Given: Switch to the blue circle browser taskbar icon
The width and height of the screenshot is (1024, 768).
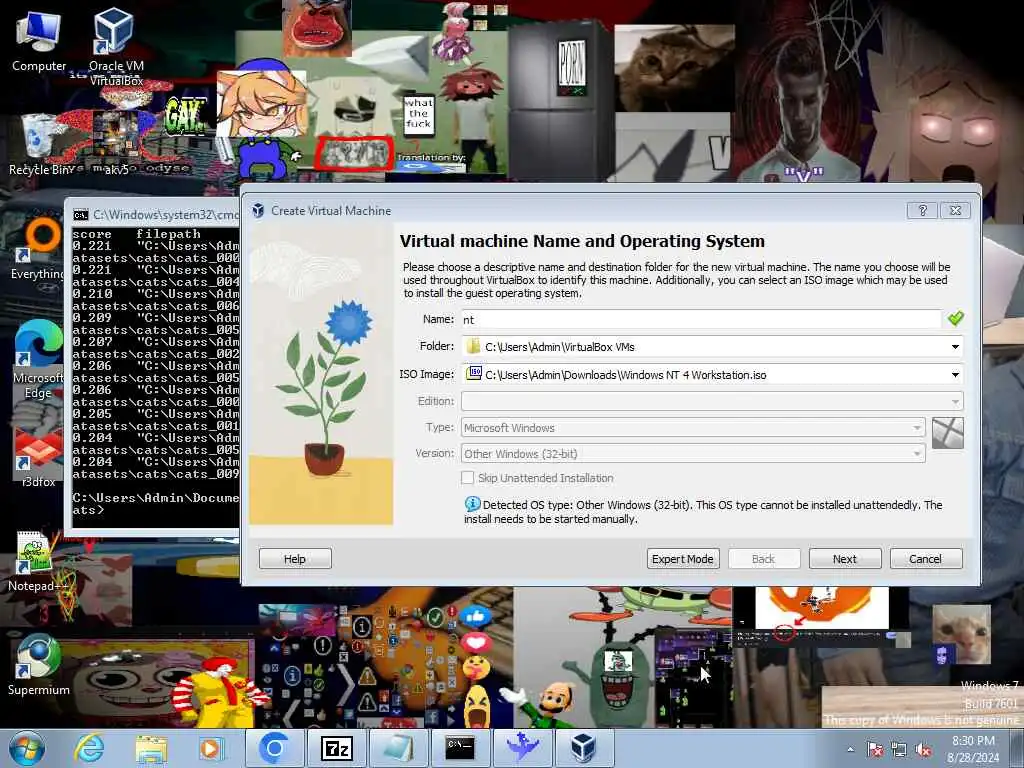Looking at the screenshot, I should pos(274,748).
